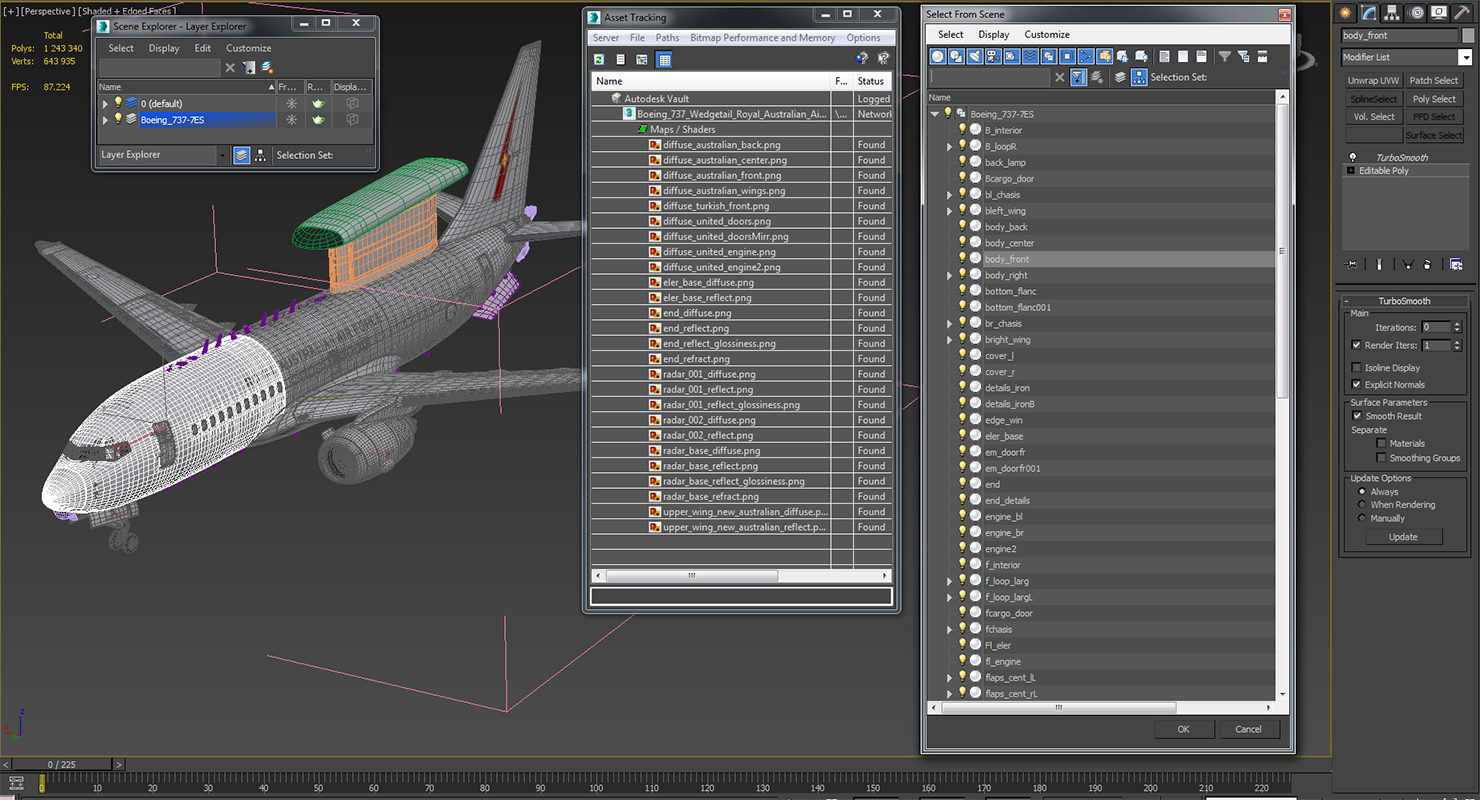Click the timeline slider showing 0 / 225
1480x800 pixels.
(x=64, y=764)
